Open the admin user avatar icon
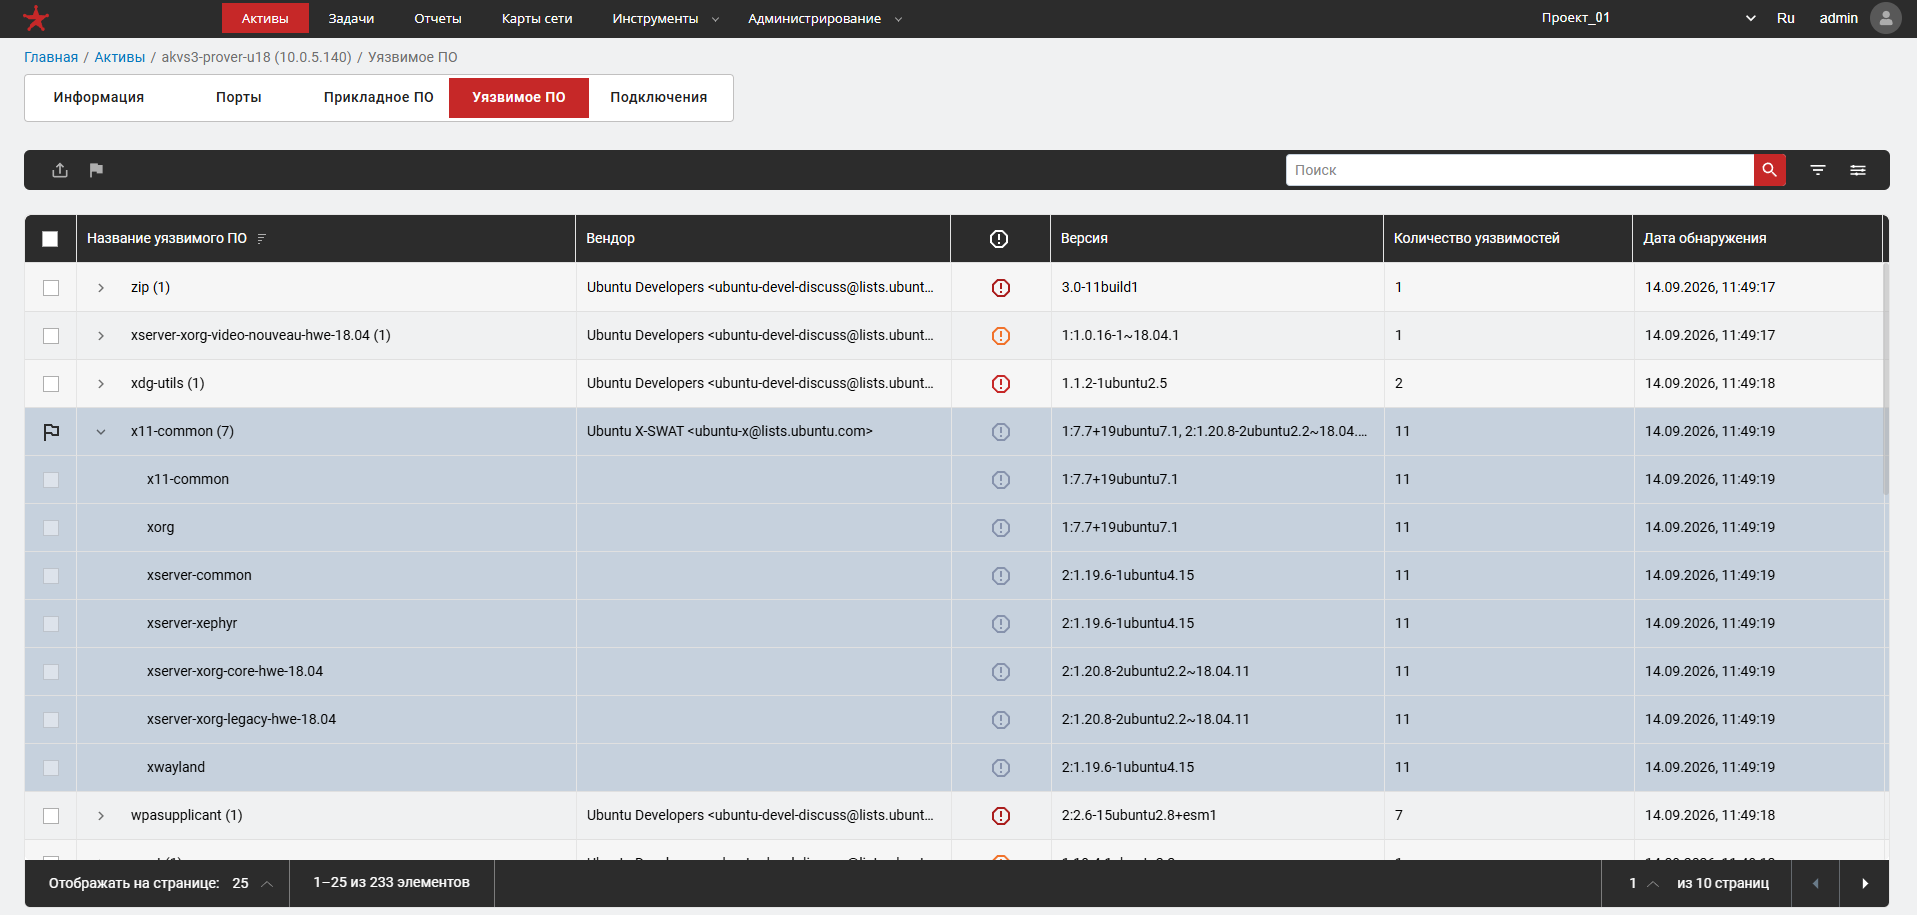The width and height of the screenshot is (1917, 915). [1885, 18]
